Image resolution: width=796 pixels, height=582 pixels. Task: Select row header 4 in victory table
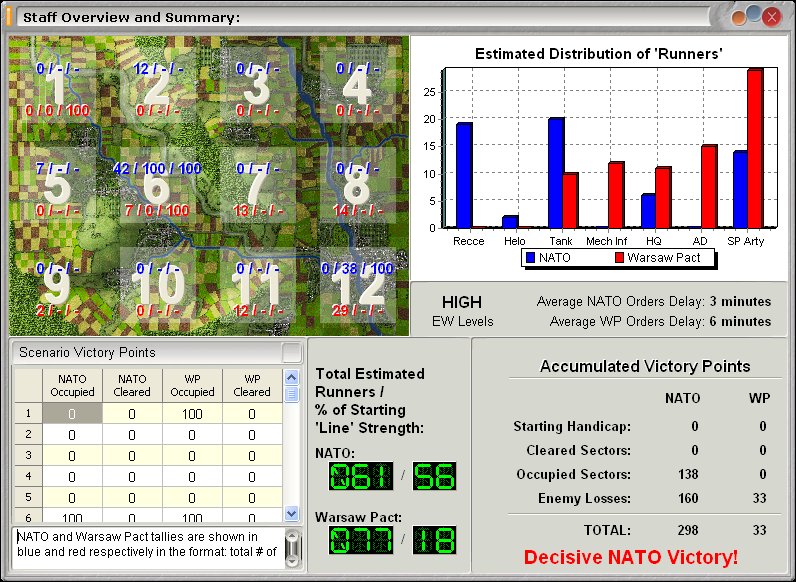click(x=28, y=476)
